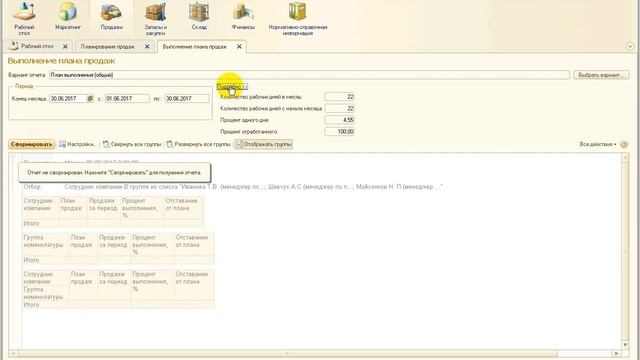Click Развернуть все группы
The image size is (640, 360).
(198, 144)
